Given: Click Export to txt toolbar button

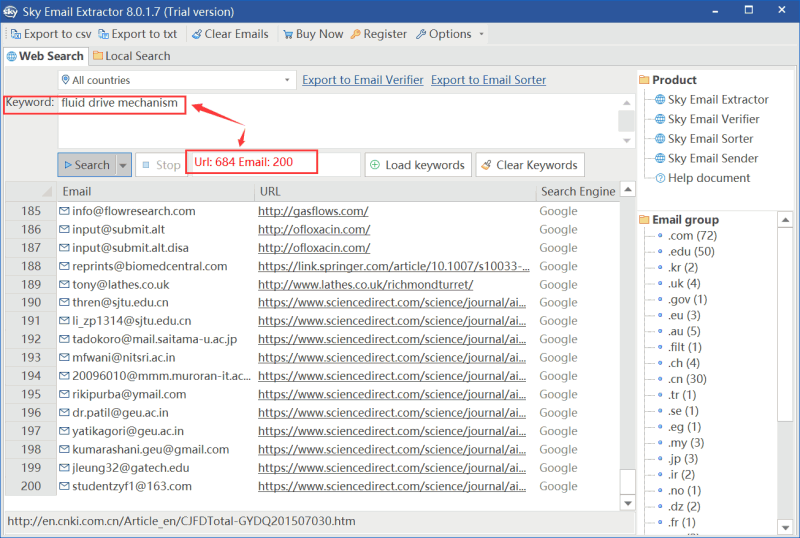Looking at the screenshot, I should 138,34.
